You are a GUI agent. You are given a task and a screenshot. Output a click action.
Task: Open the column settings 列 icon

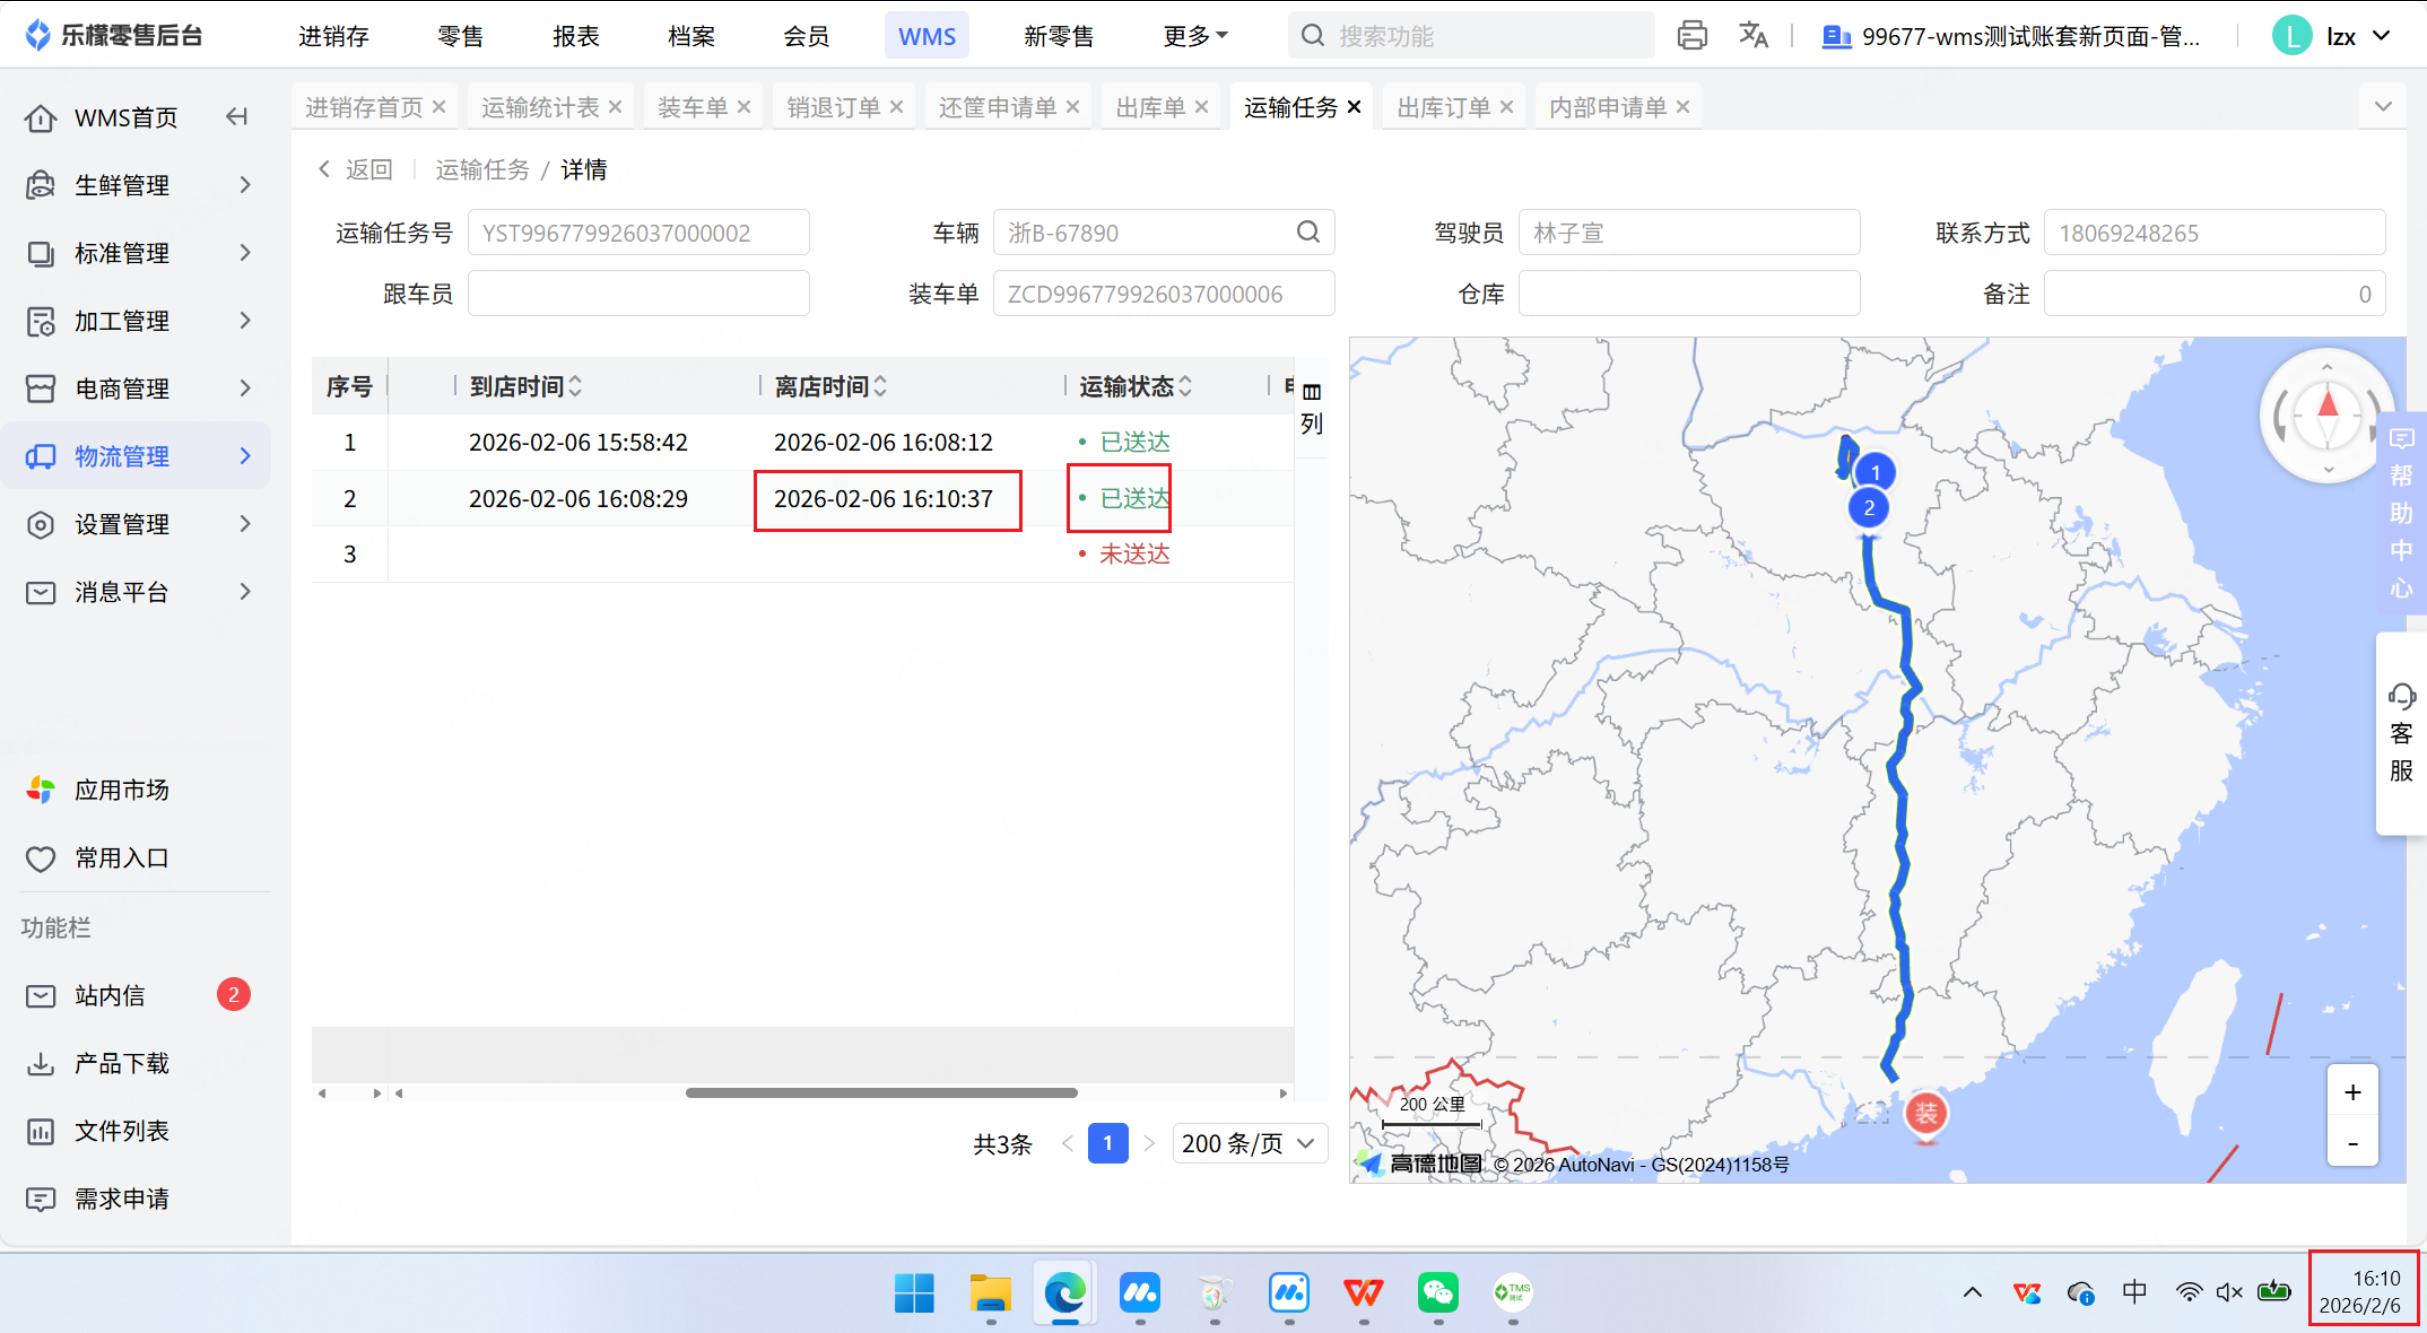(x=1311, y=406)
